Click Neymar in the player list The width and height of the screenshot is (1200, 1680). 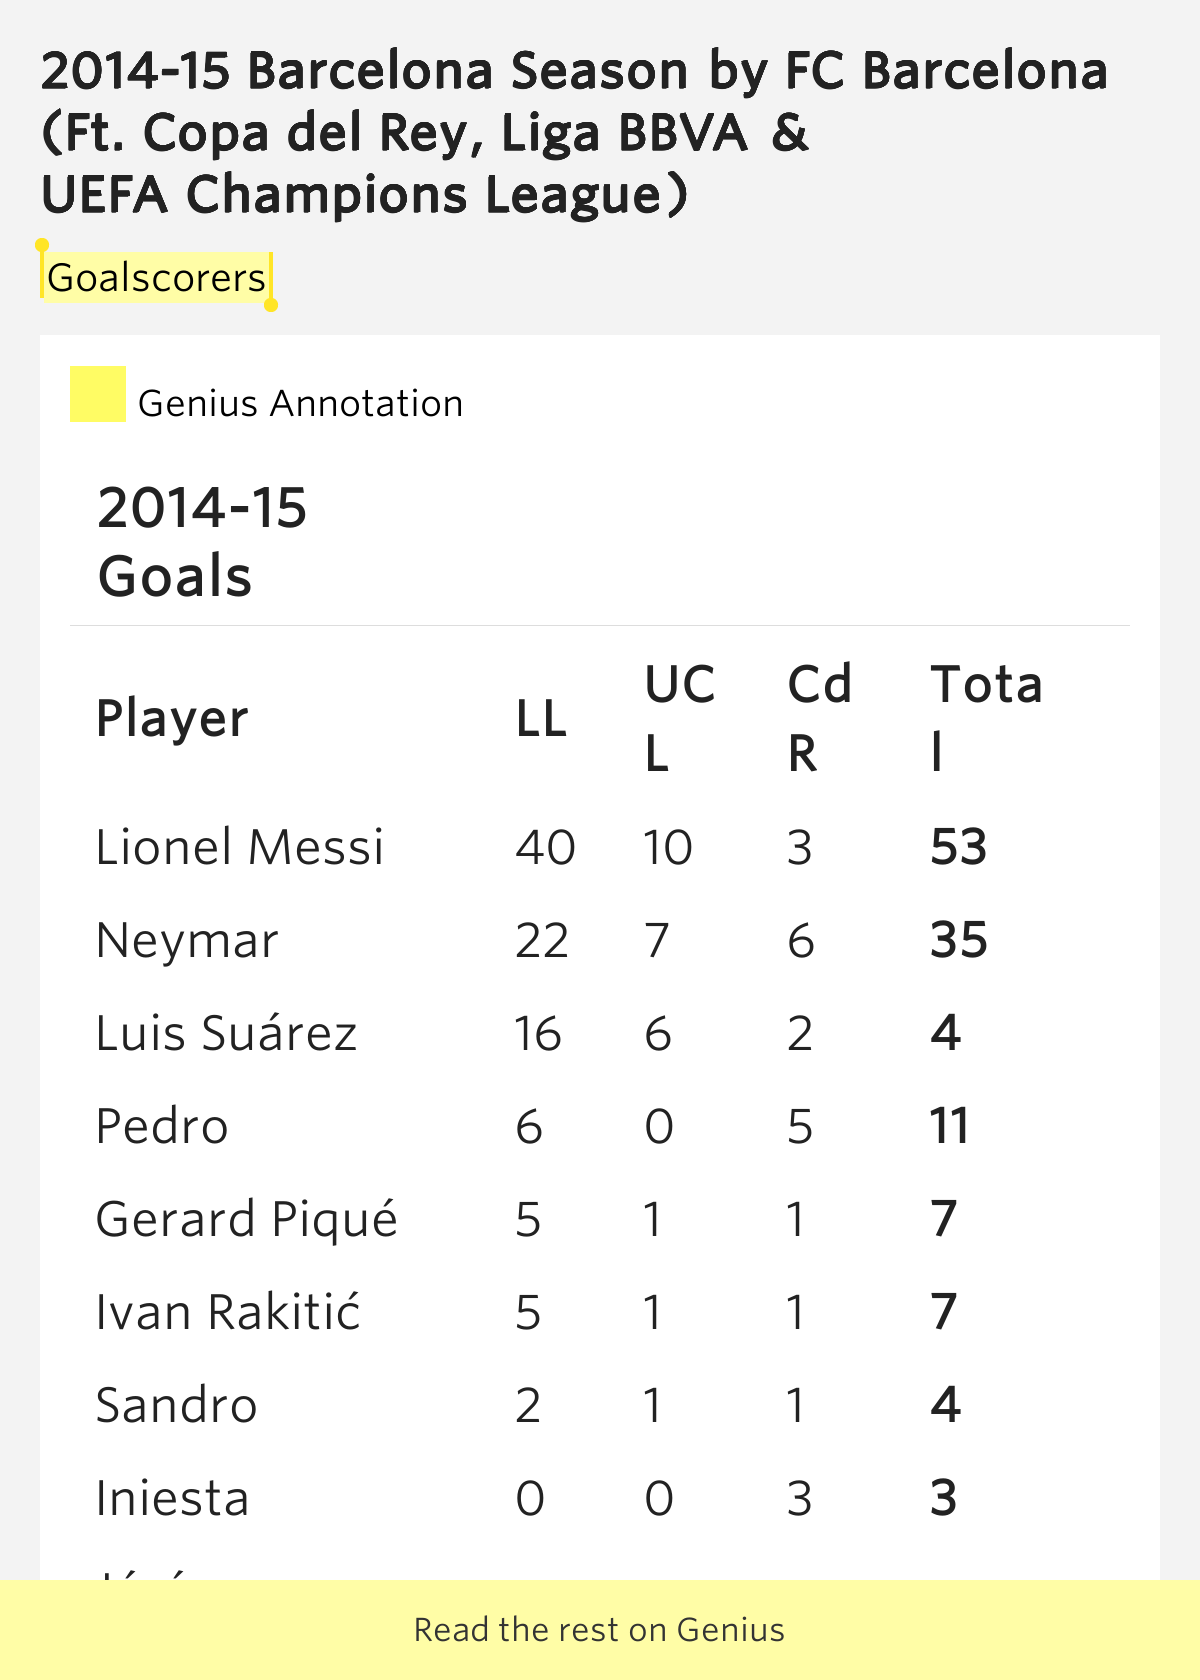187,941
